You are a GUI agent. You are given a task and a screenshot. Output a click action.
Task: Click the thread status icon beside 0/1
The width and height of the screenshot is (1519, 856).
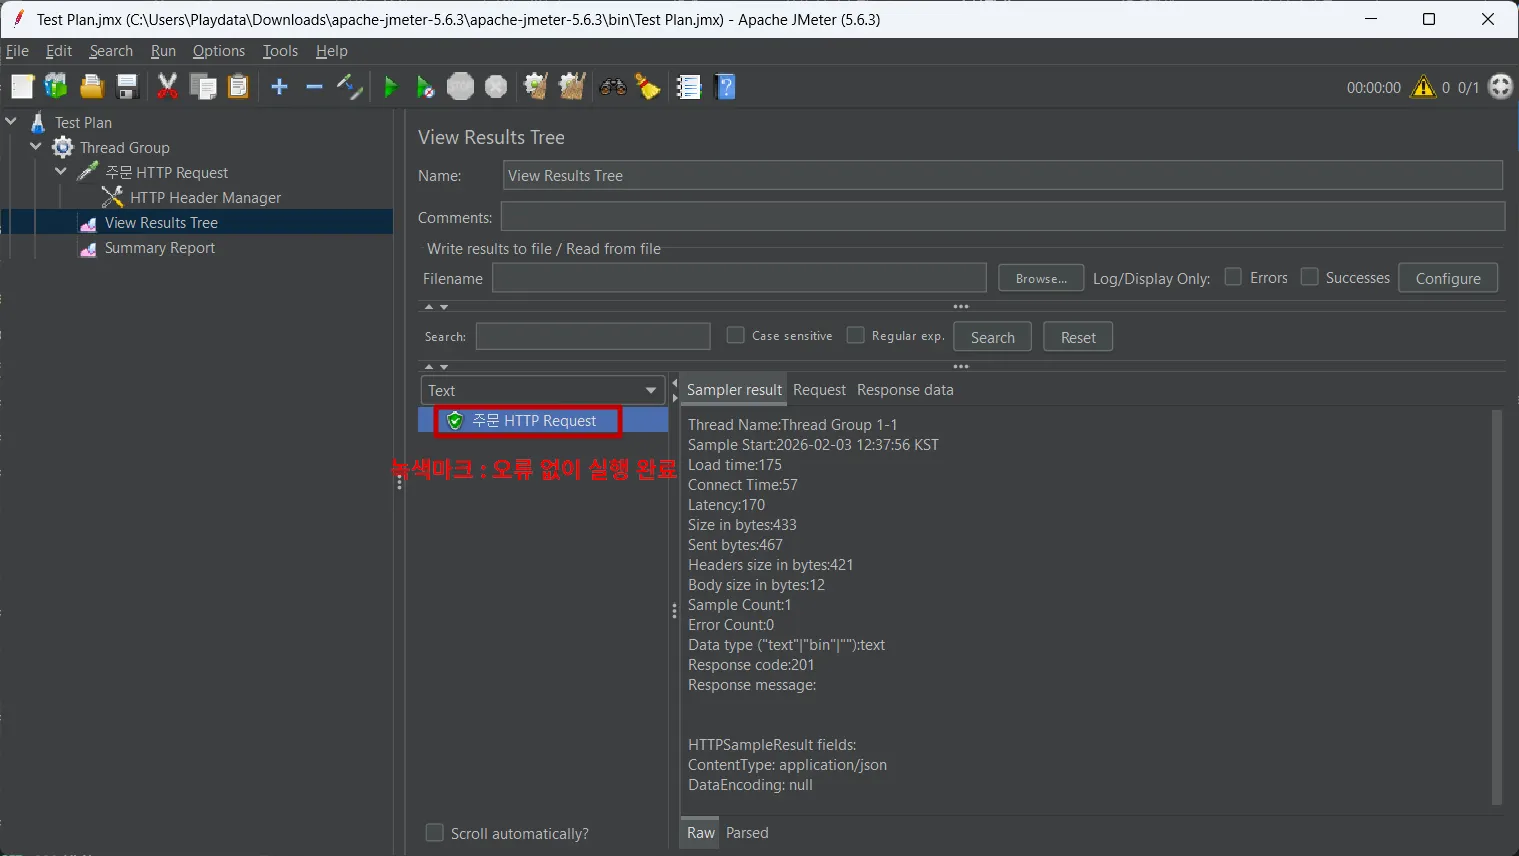click(1500, 87)
